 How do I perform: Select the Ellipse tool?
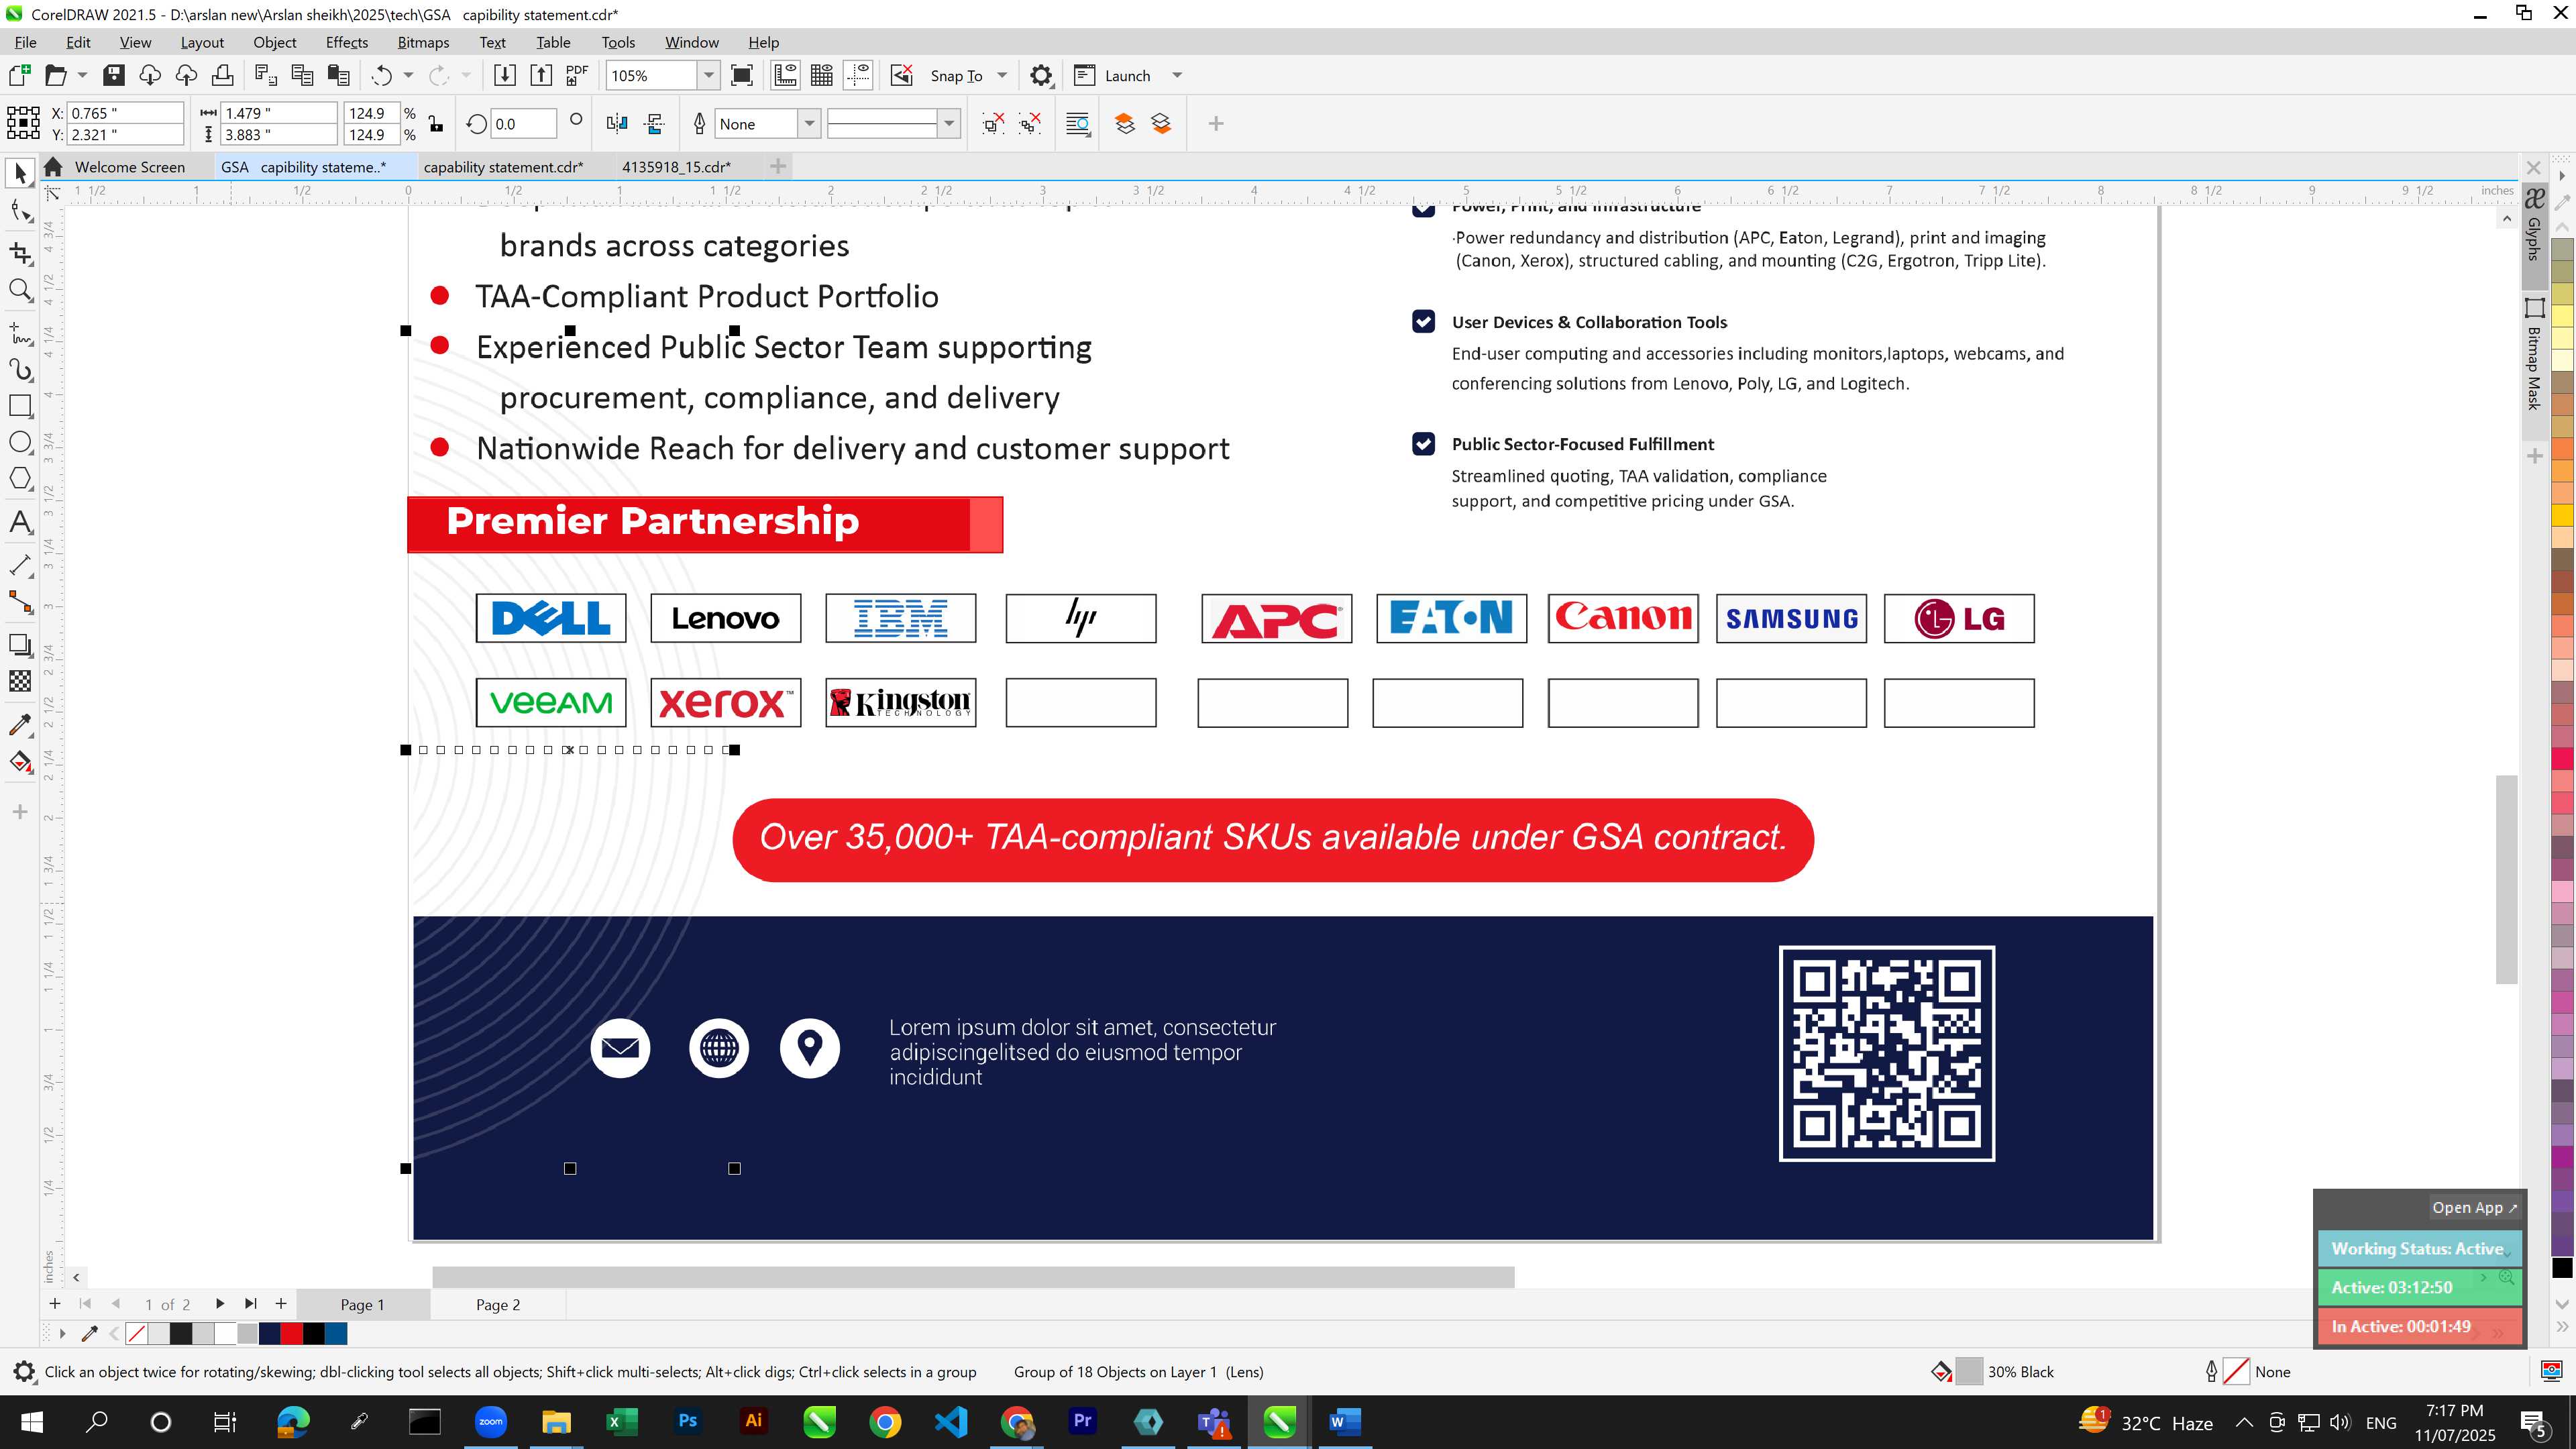(x=20, y=442)
